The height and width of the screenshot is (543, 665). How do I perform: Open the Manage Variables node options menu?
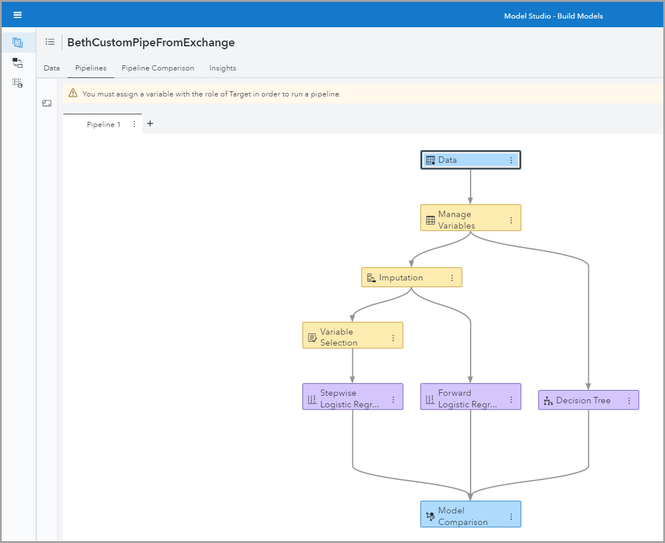(x=511, y=220)
